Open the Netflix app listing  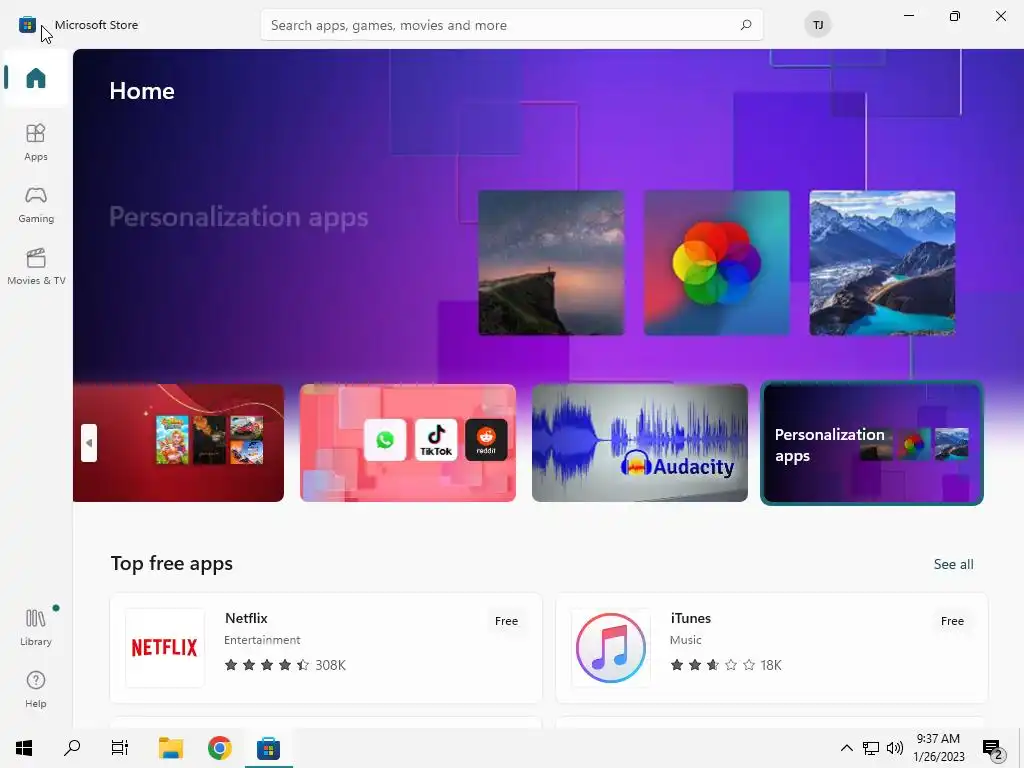point(326,648)
